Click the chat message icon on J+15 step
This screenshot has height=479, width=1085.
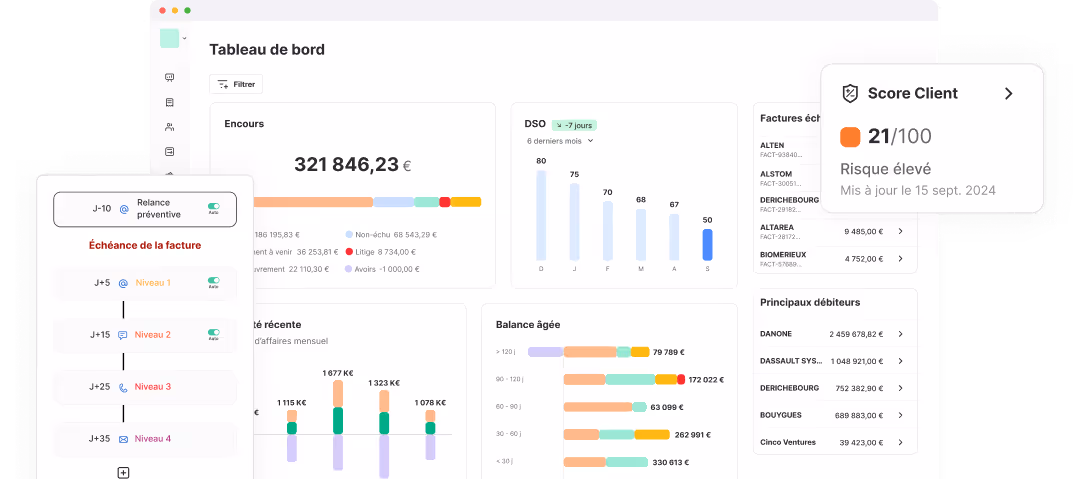coord(122,335)
